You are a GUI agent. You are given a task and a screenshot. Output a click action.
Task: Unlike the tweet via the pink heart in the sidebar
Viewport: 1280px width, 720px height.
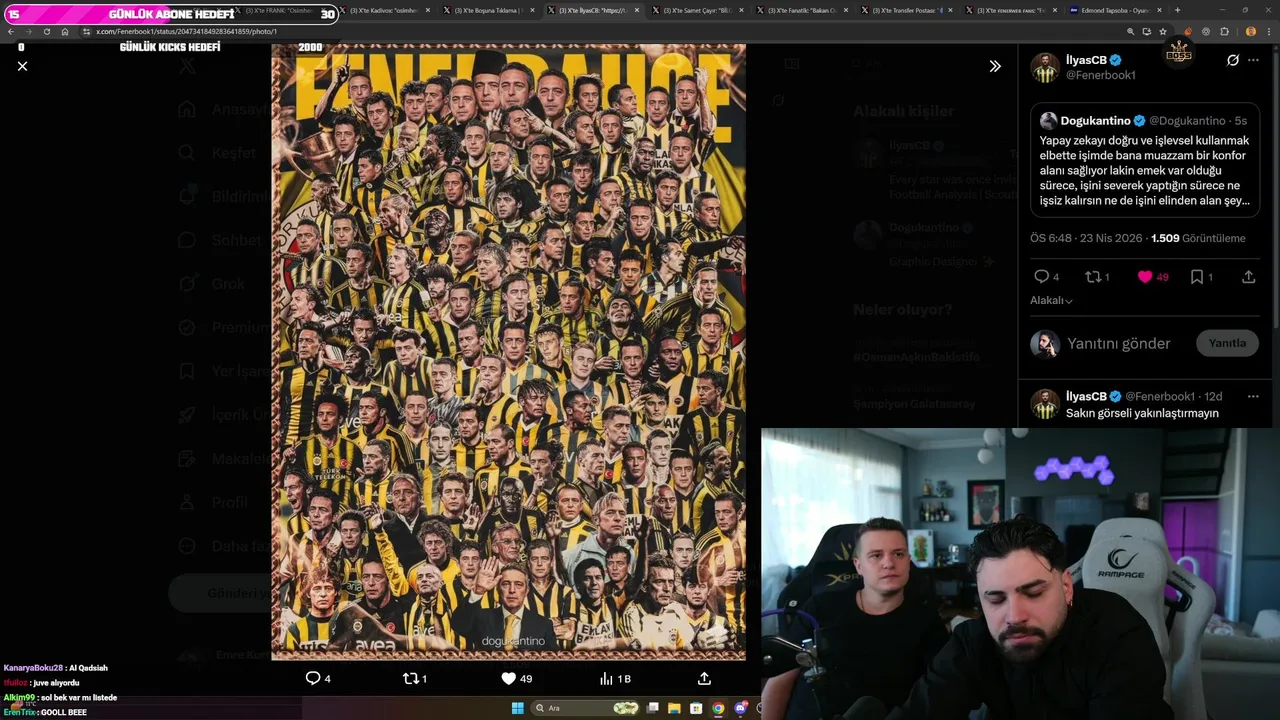click(x=1145, y=277)
